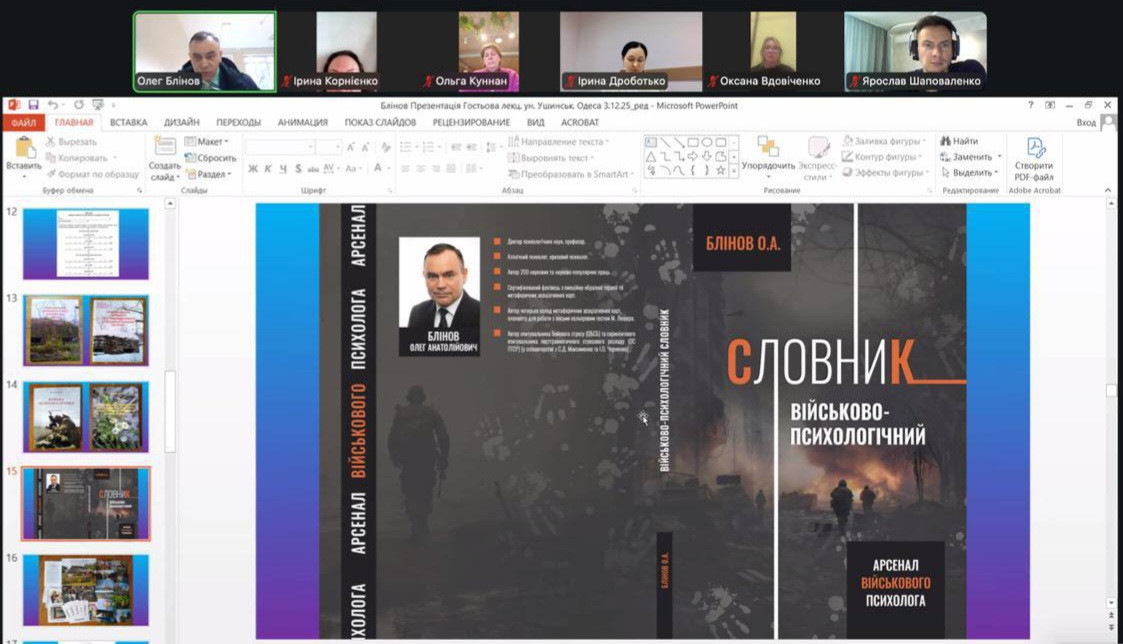Toggle italic formatting (К)
Screen dimensions: 1123x644
pyautogui.click(x=268, y=169)
